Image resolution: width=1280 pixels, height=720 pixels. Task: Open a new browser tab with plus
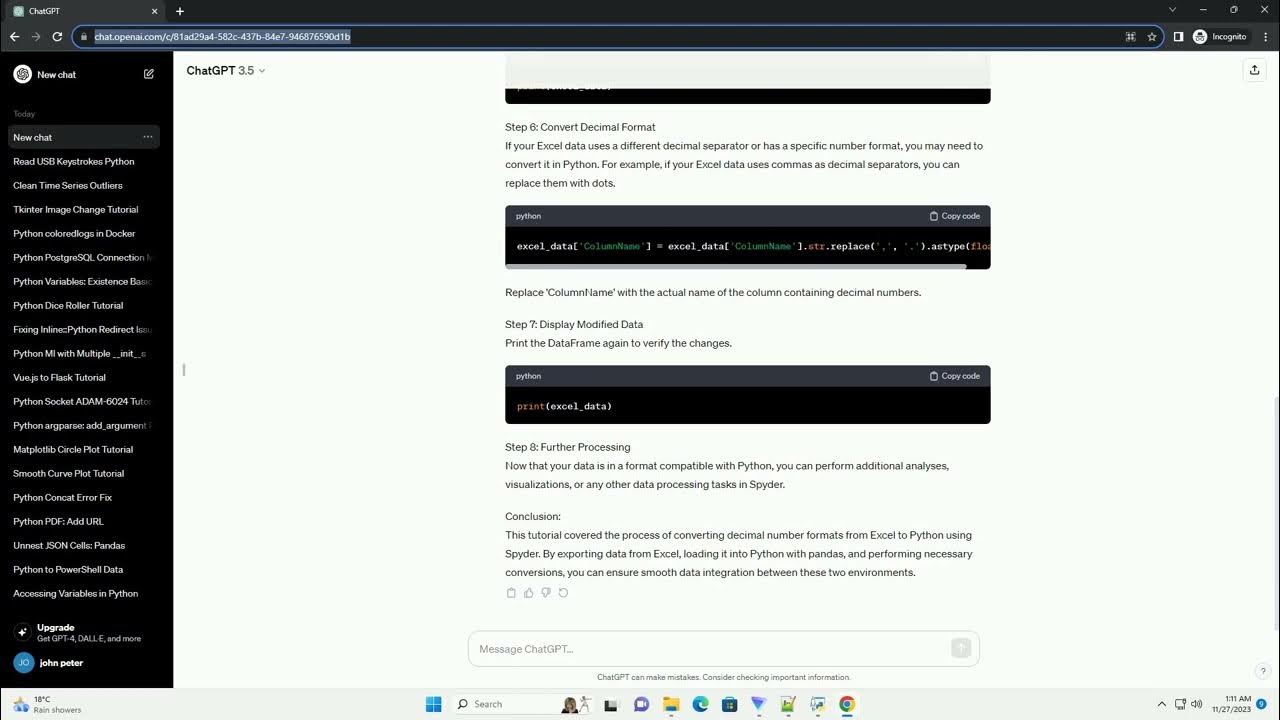click(180, 11)
